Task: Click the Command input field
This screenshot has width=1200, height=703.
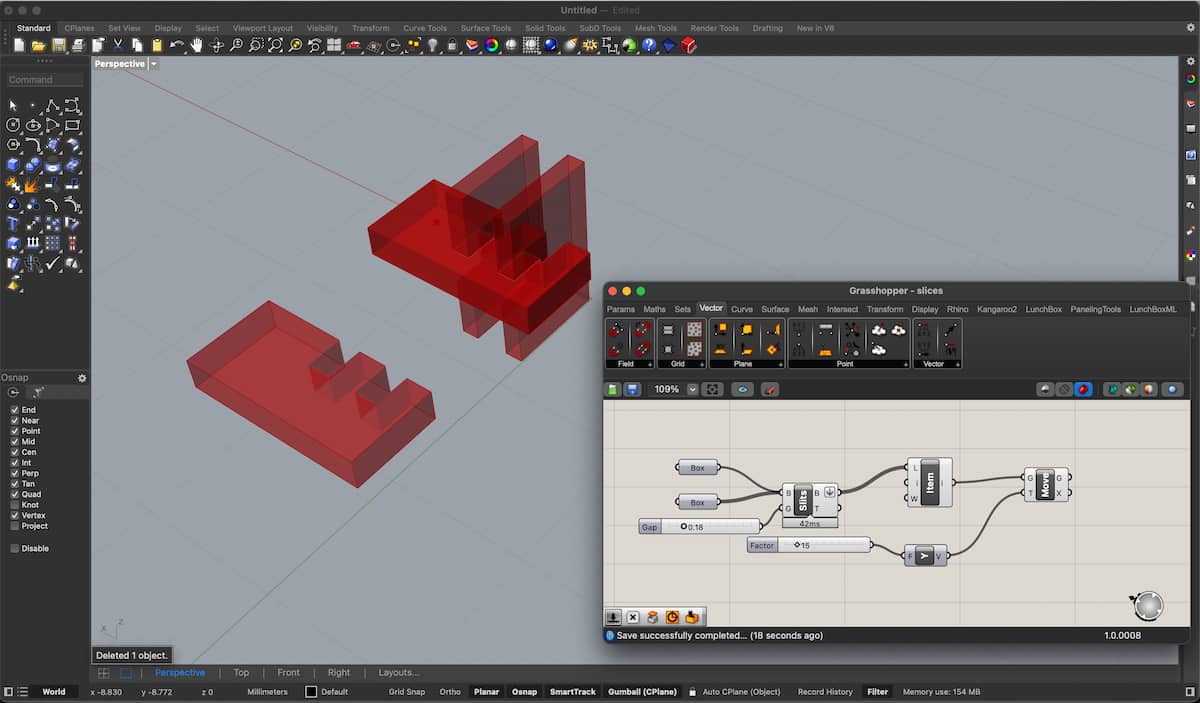Action: (x=45, y=80)
